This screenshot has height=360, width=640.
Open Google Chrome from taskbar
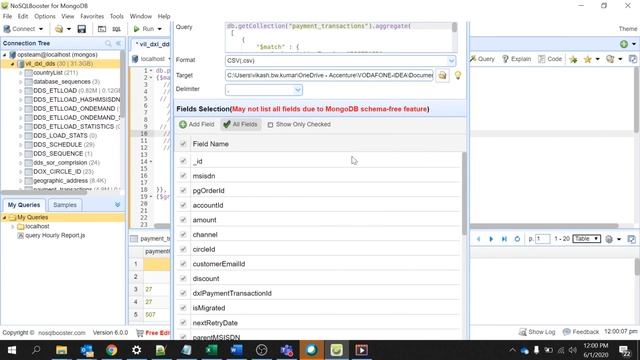point(111,350)
